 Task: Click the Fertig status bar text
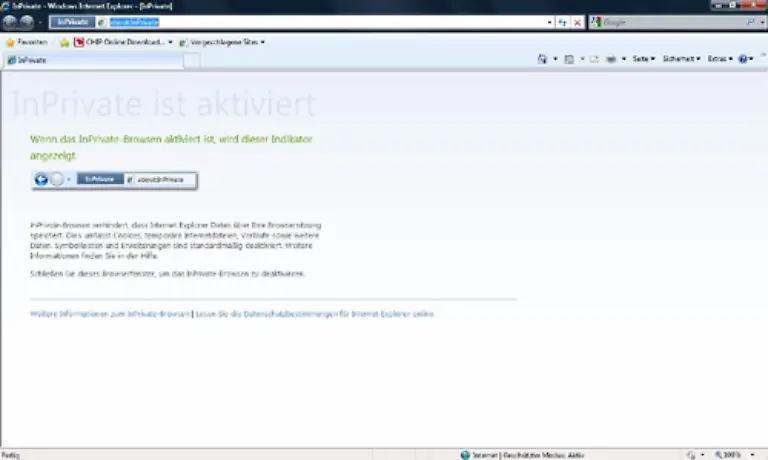click(x=11, y=455)
